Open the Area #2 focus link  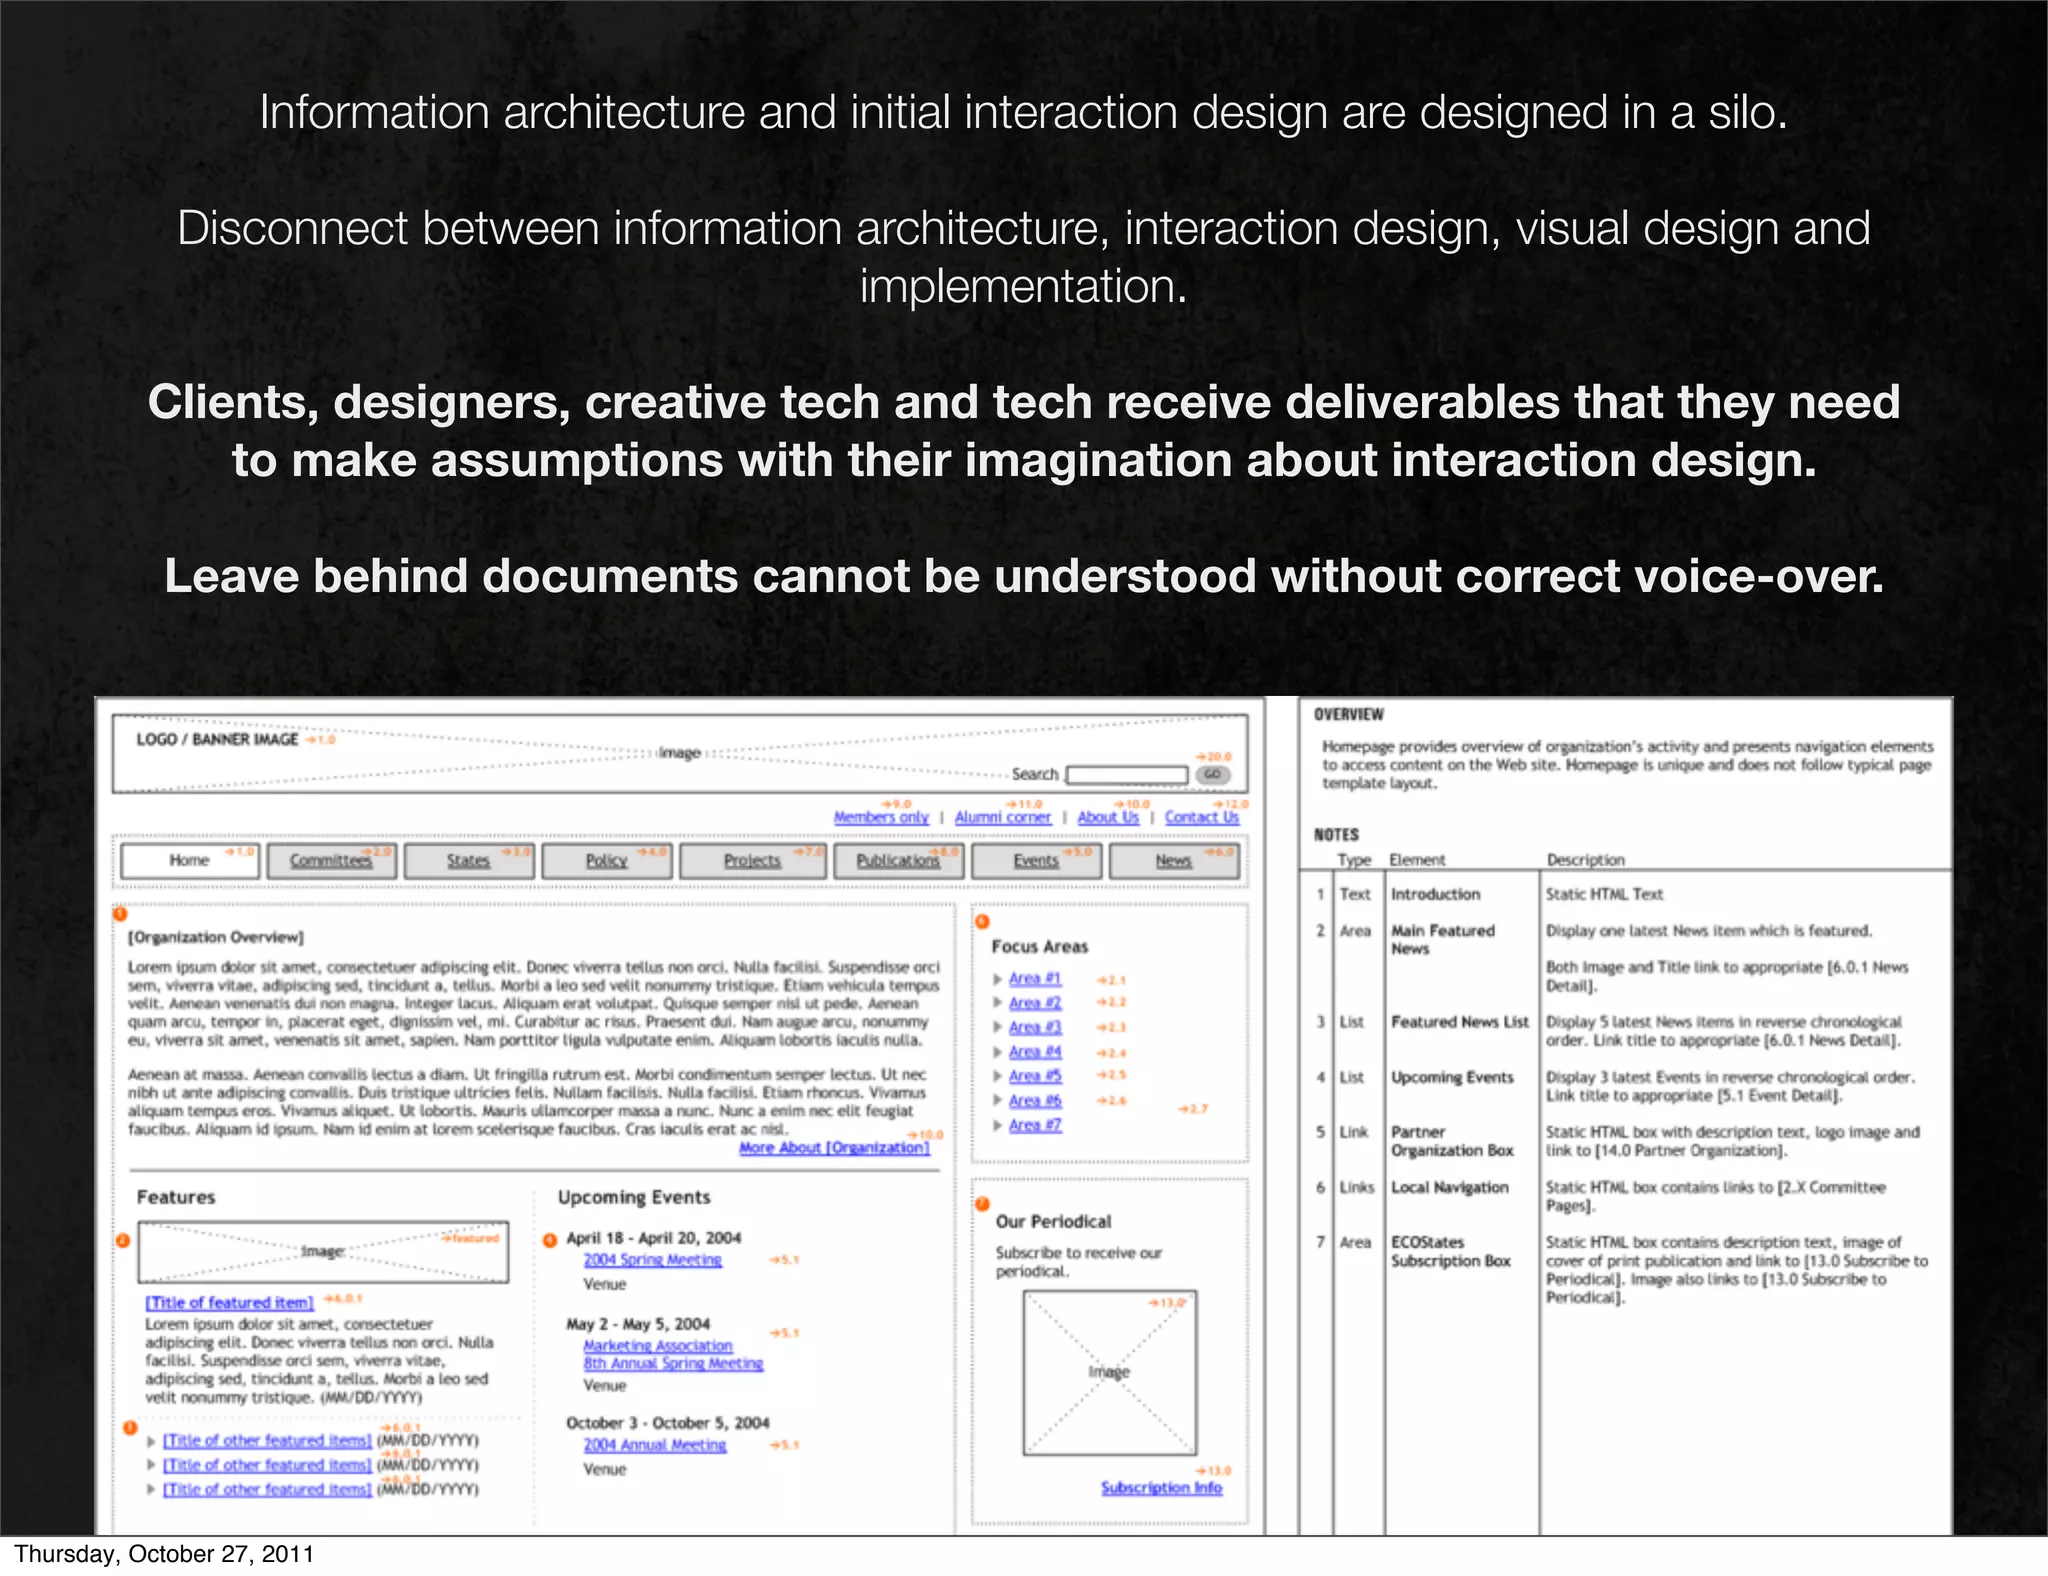pyautogui.click(x=1035, y=1002)
